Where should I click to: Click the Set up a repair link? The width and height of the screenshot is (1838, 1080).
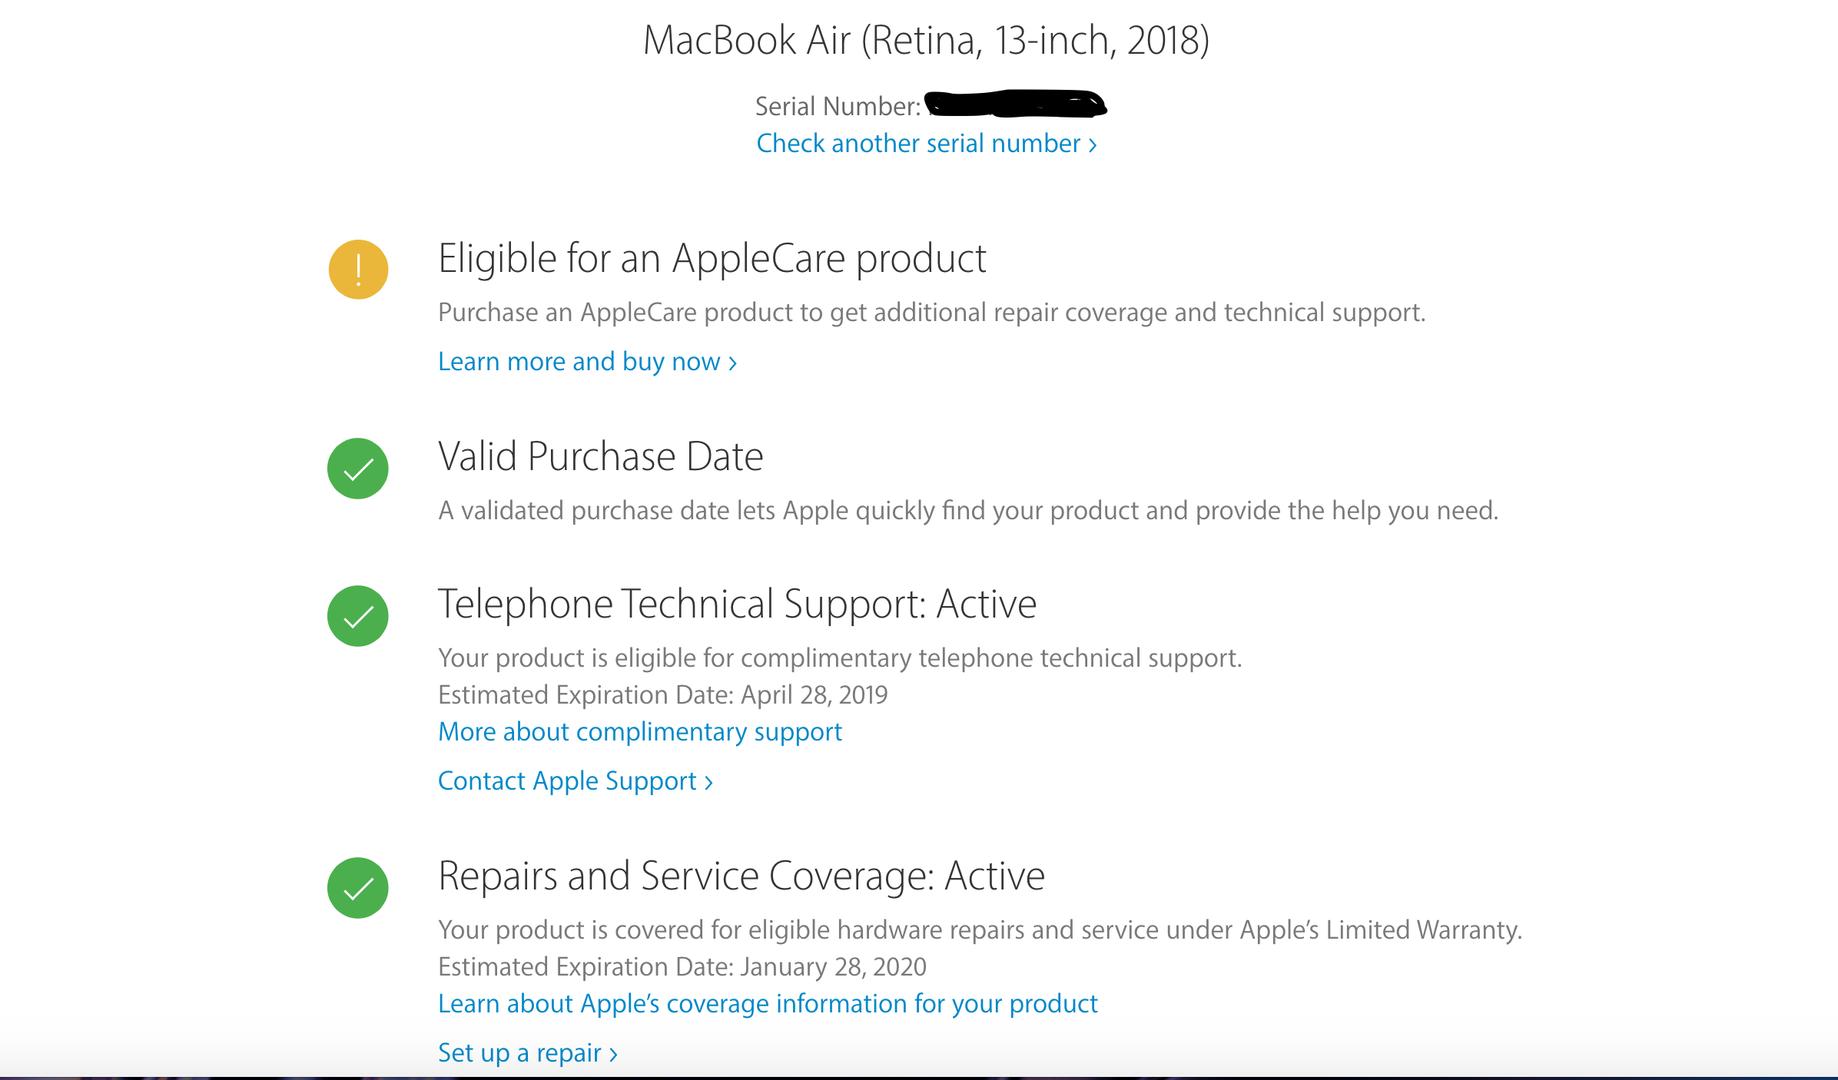point(527,1053)
